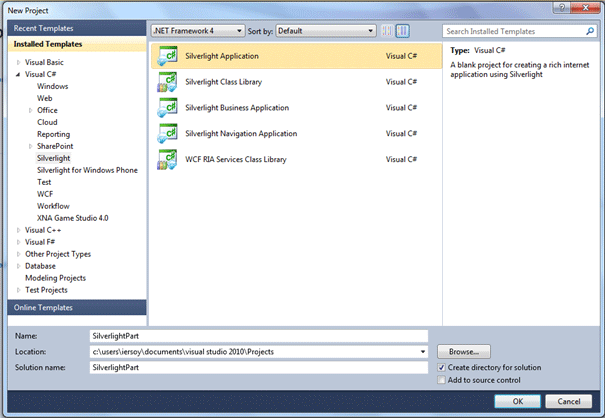Click the Cancel button

point(569,401)
